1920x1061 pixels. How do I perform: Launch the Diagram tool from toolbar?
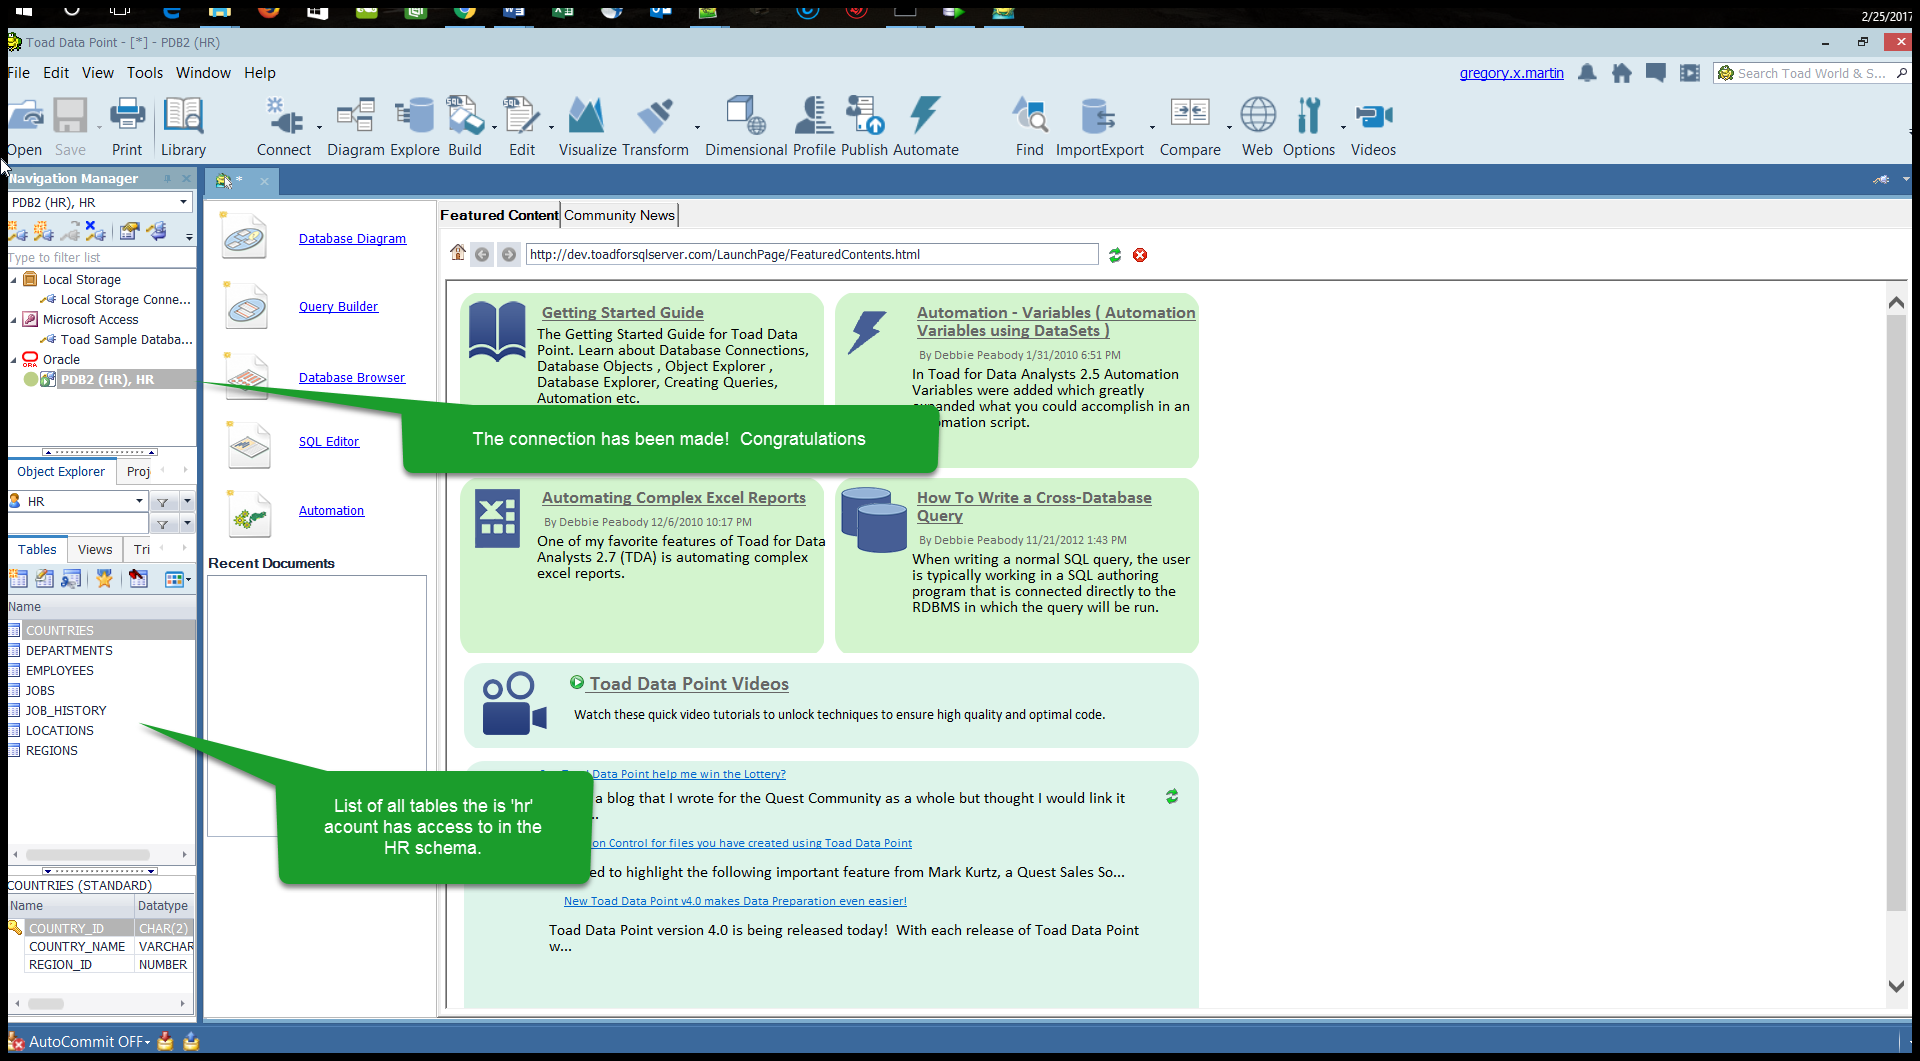pos(355,127)
